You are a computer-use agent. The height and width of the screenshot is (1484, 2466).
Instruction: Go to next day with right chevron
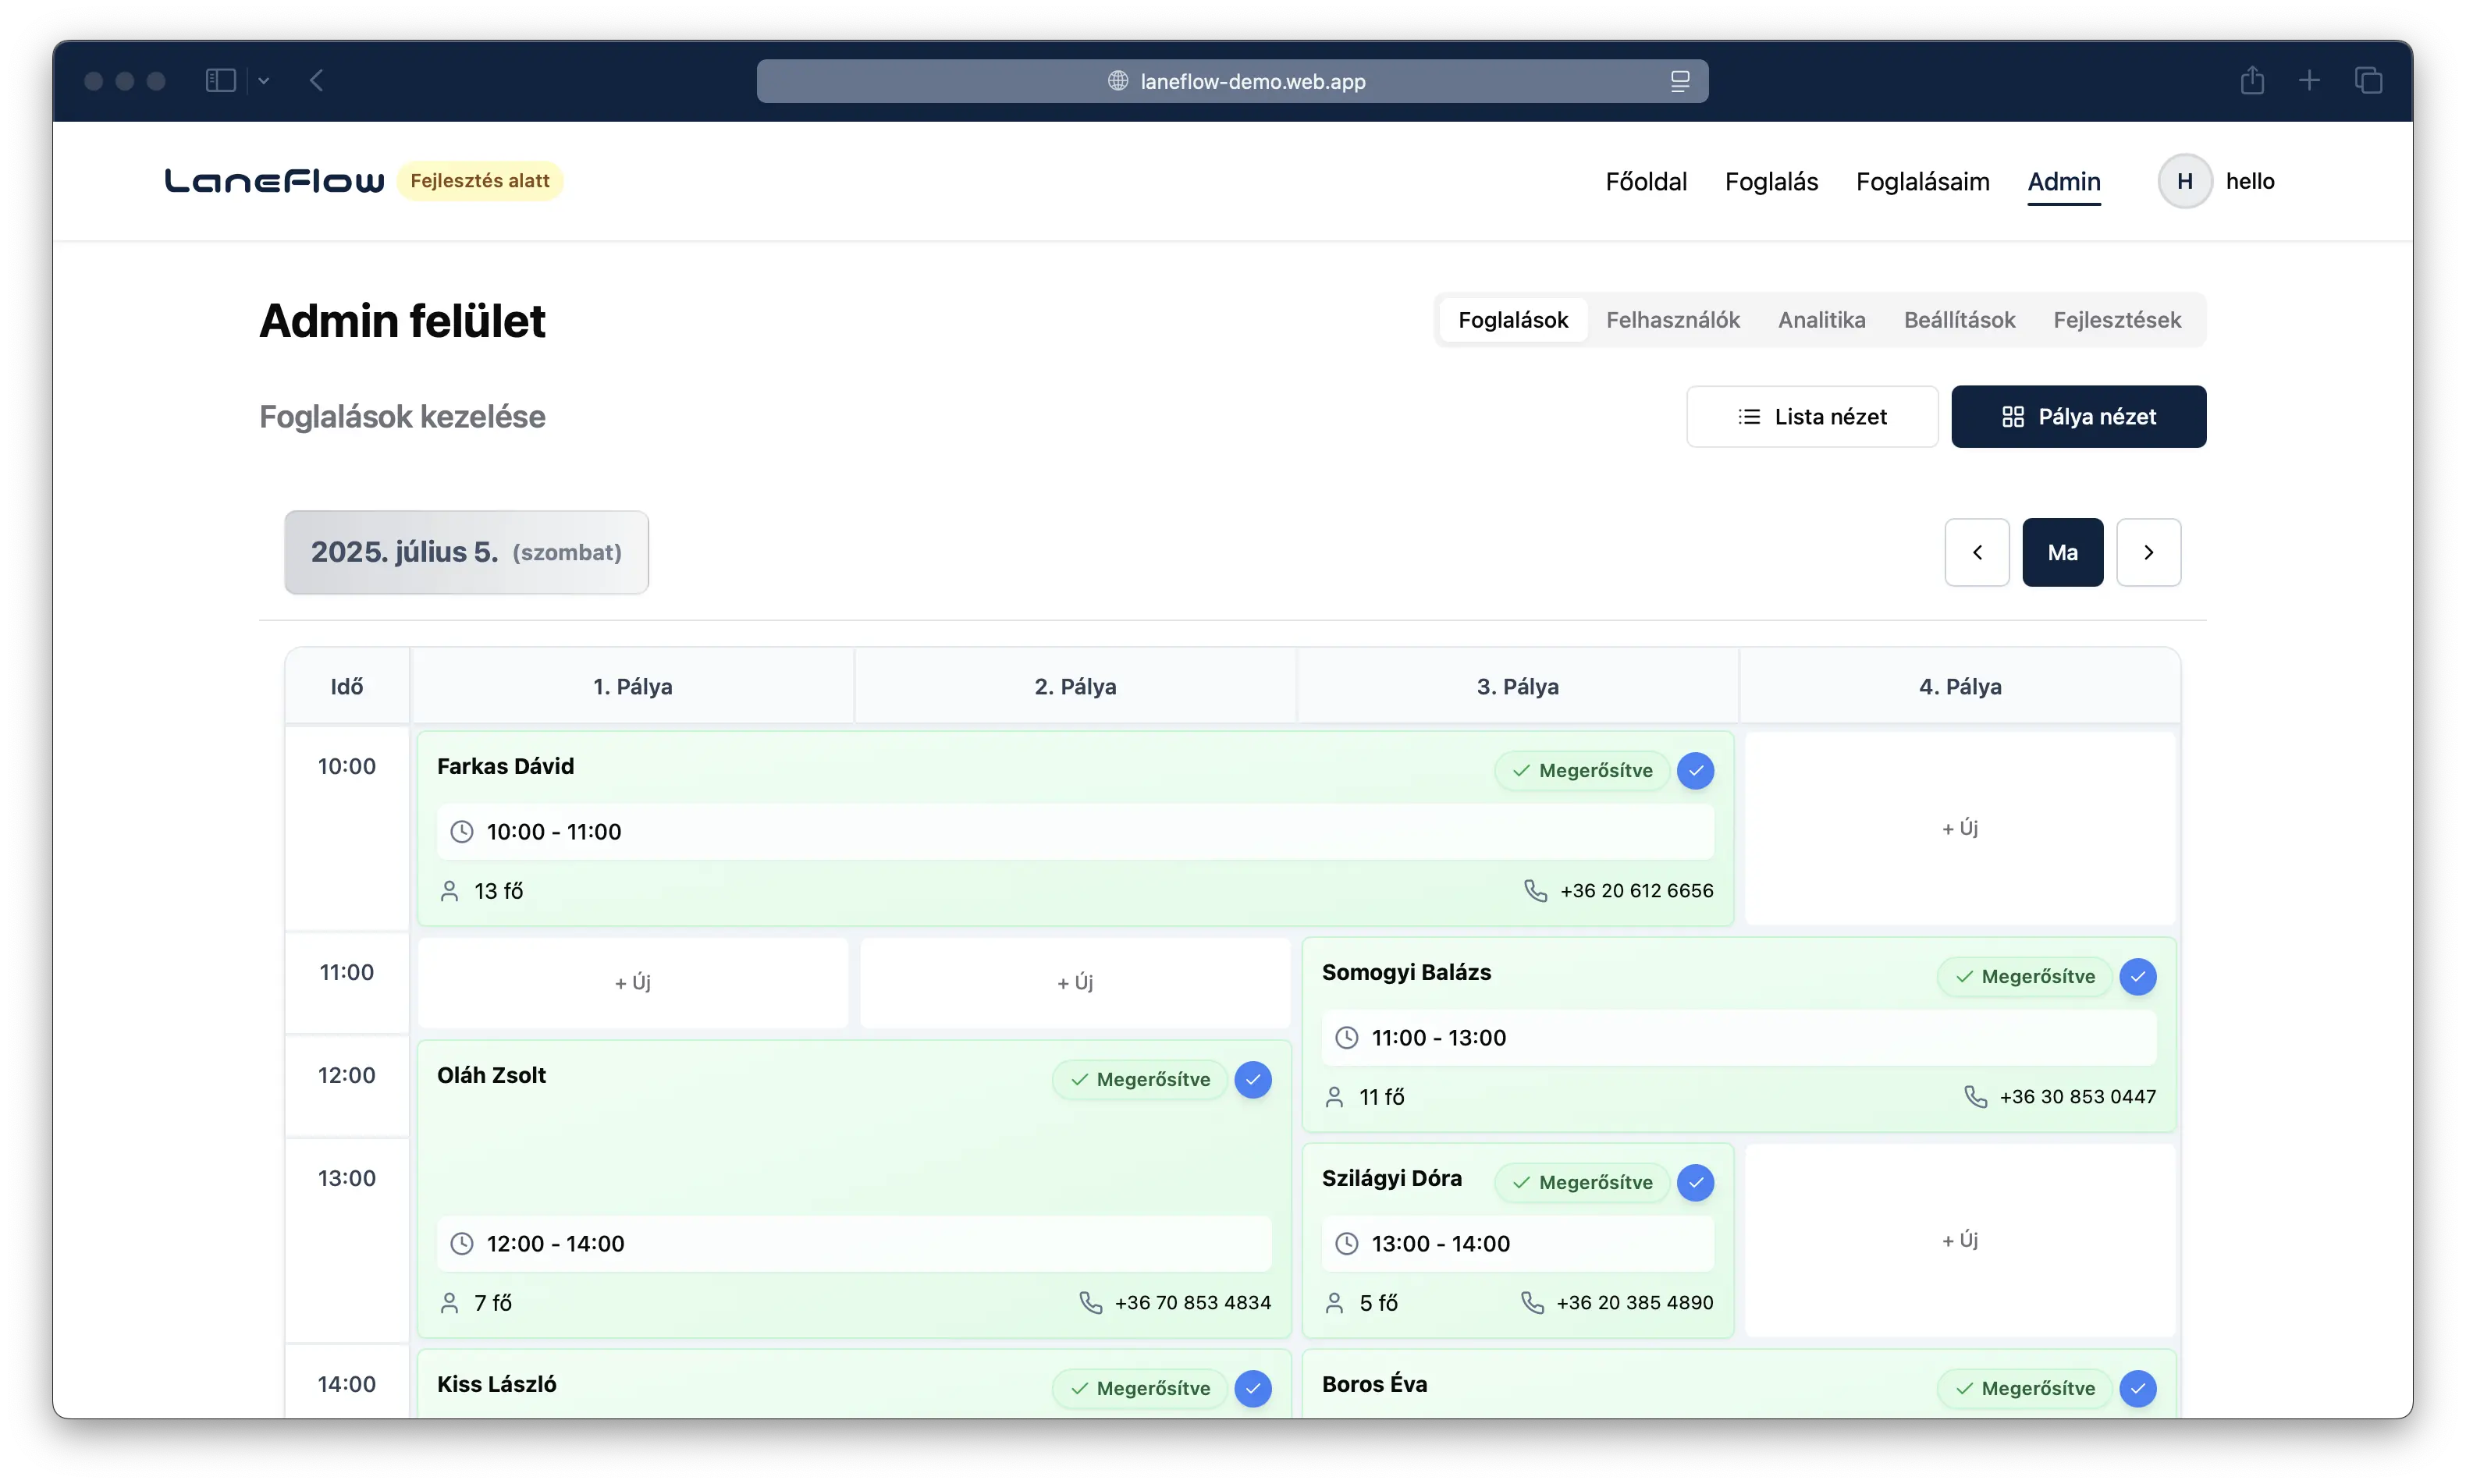coord(2148,552)
